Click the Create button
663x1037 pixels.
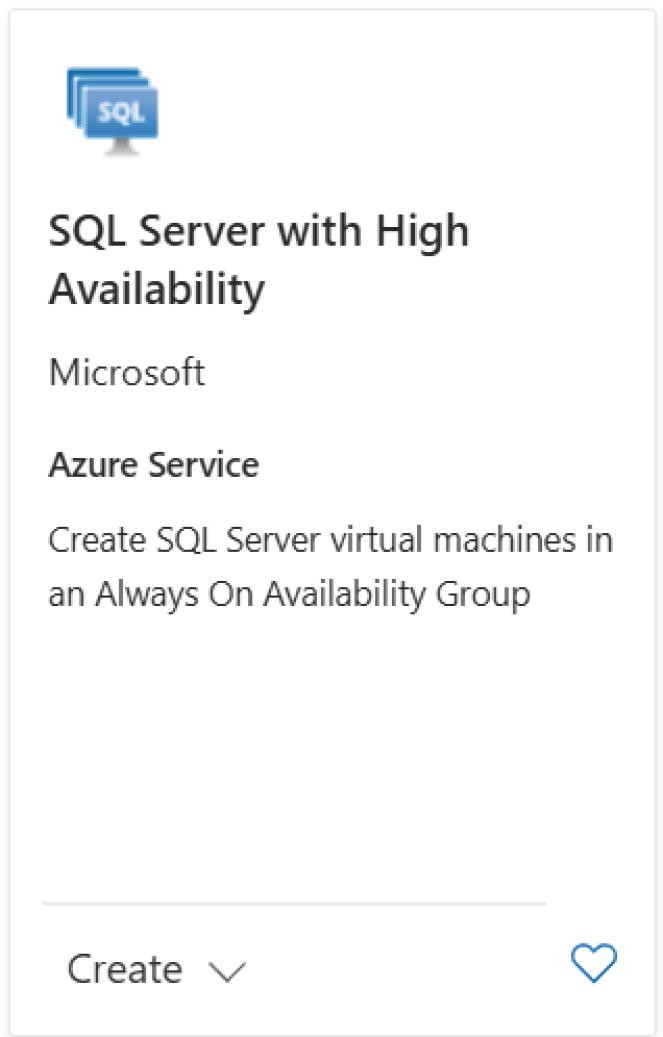point(122,967)
